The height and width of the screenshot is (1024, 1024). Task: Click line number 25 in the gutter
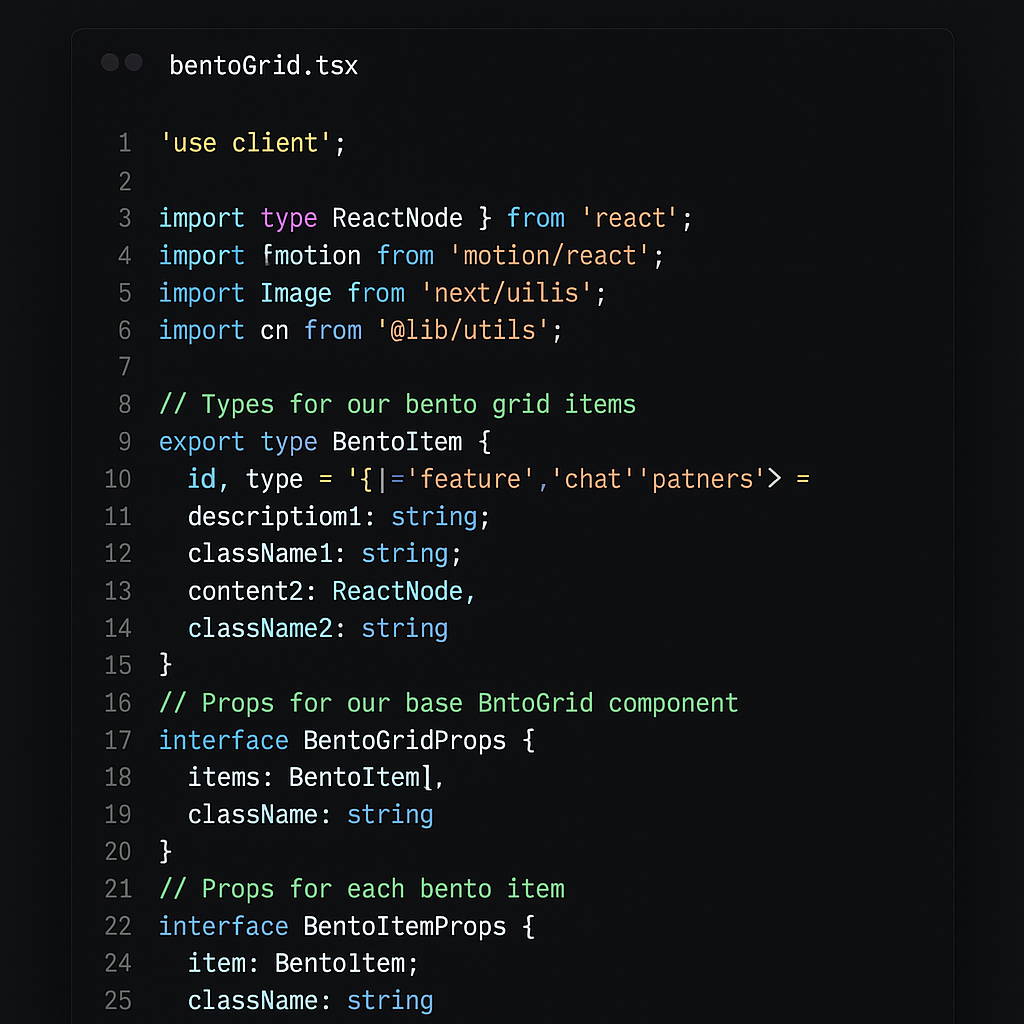[118, 1000]
